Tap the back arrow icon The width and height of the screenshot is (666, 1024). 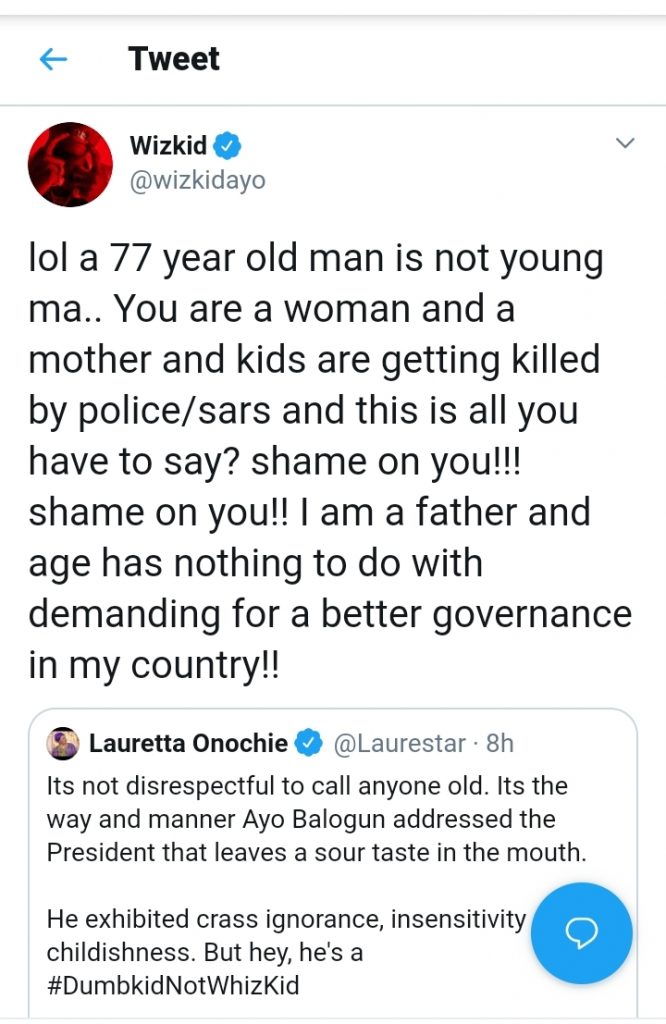coord(52,60)
